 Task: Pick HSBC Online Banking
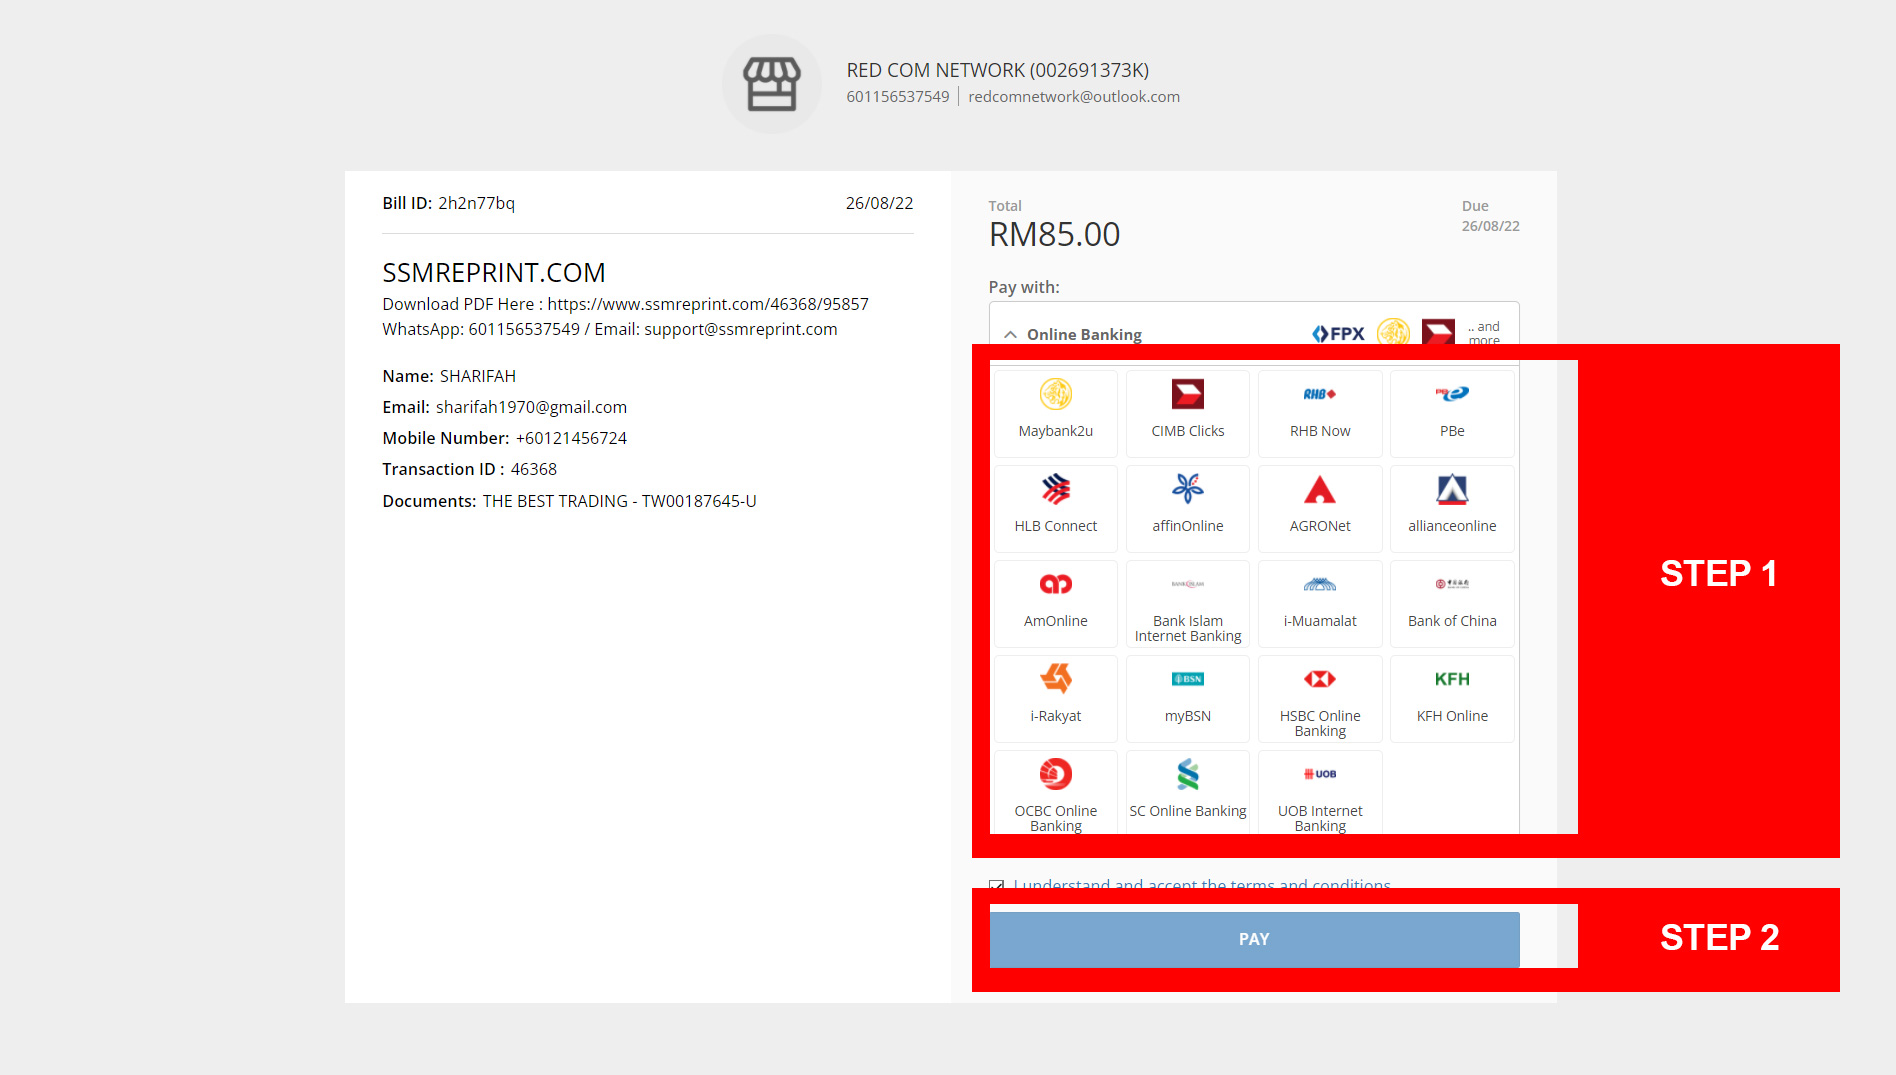(1320, 698)
